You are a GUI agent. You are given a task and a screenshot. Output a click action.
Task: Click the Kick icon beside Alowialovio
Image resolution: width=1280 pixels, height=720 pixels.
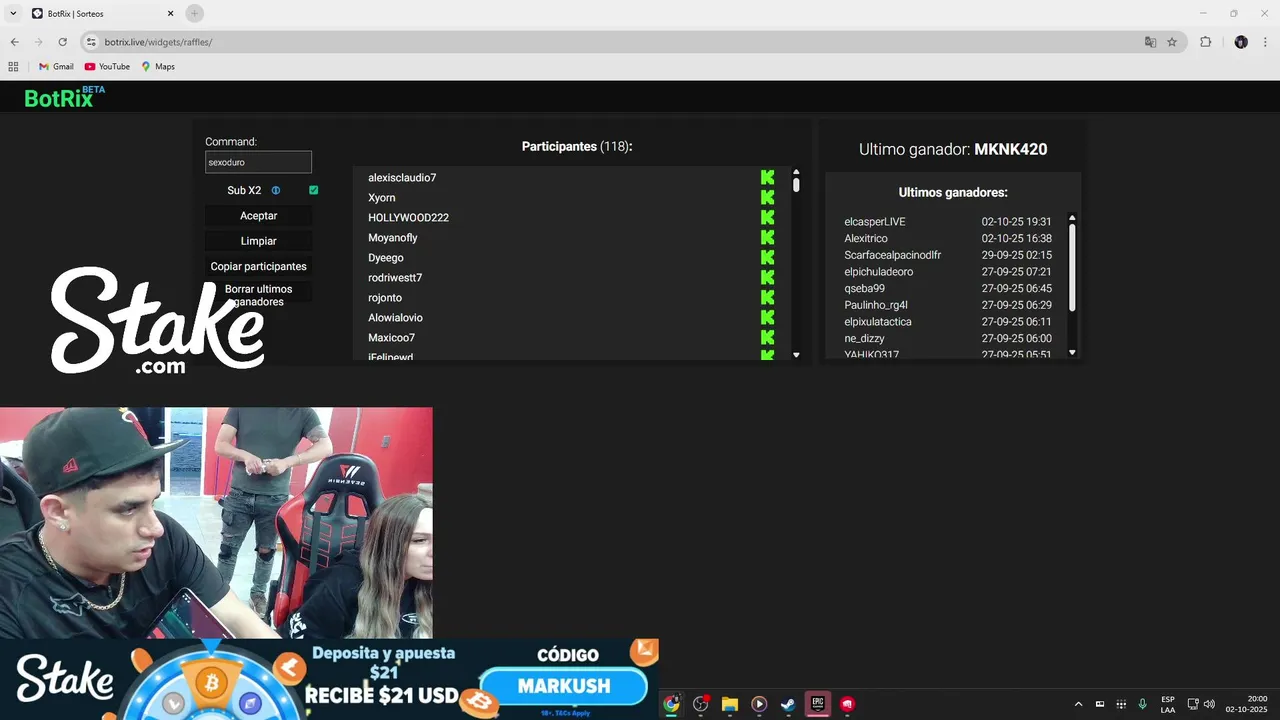[767, 318]
